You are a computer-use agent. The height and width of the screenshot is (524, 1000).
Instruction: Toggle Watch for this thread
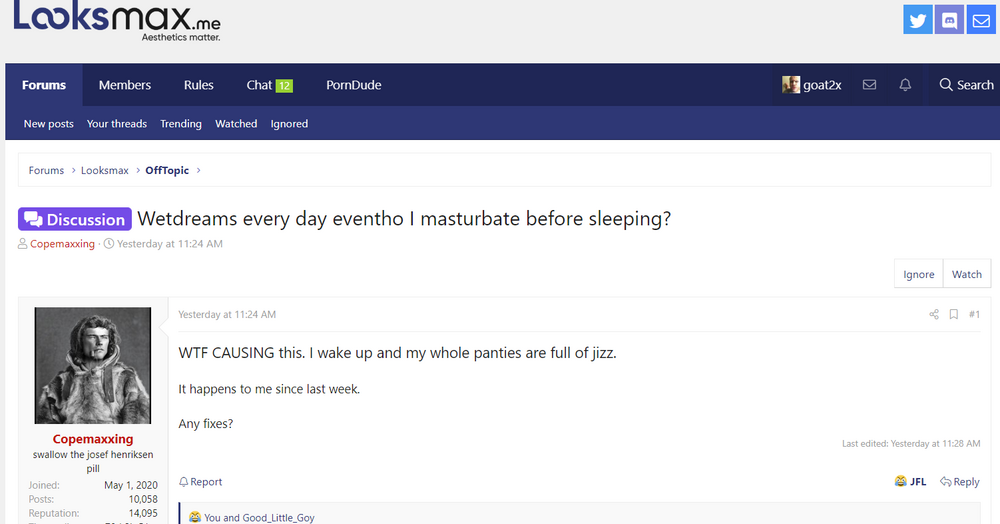click(967, 274)
